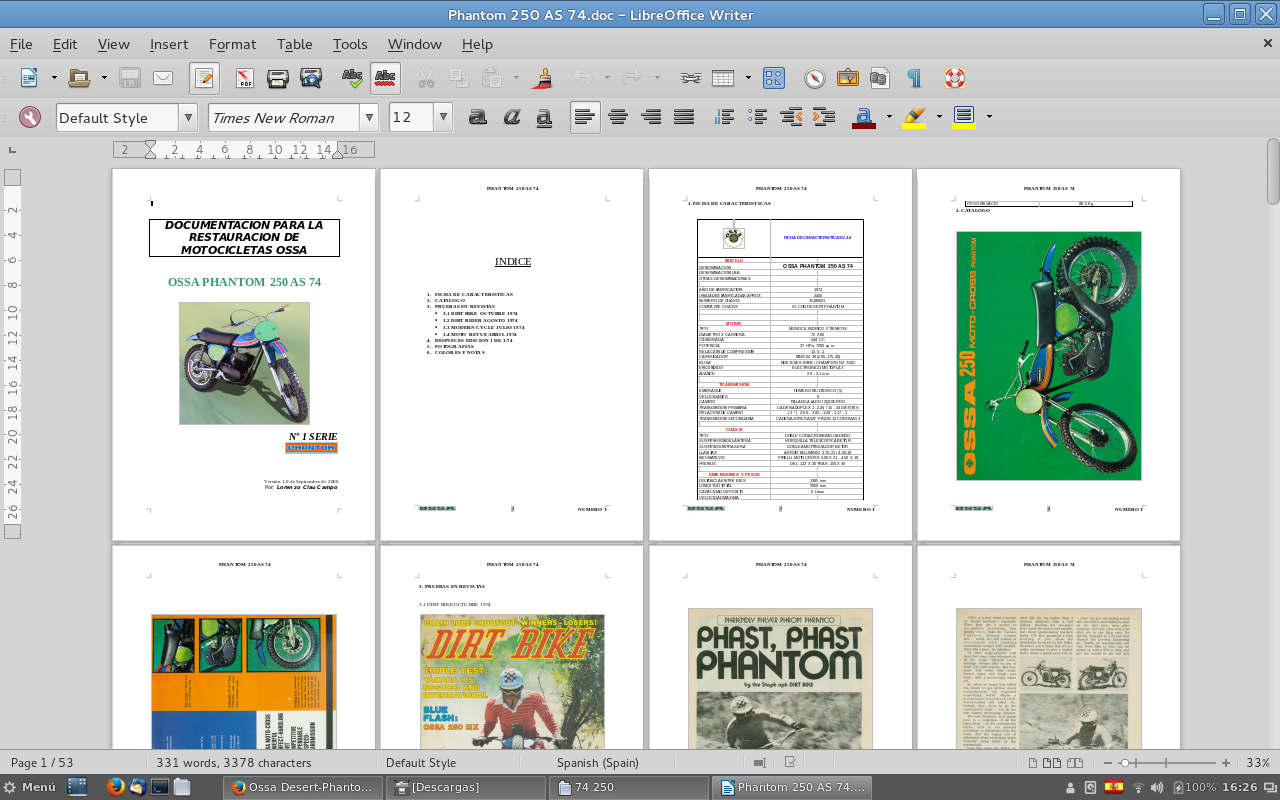The image size is (1280, 800).
Task: Apply Background Color swatch
Action: tap(964, 117)
